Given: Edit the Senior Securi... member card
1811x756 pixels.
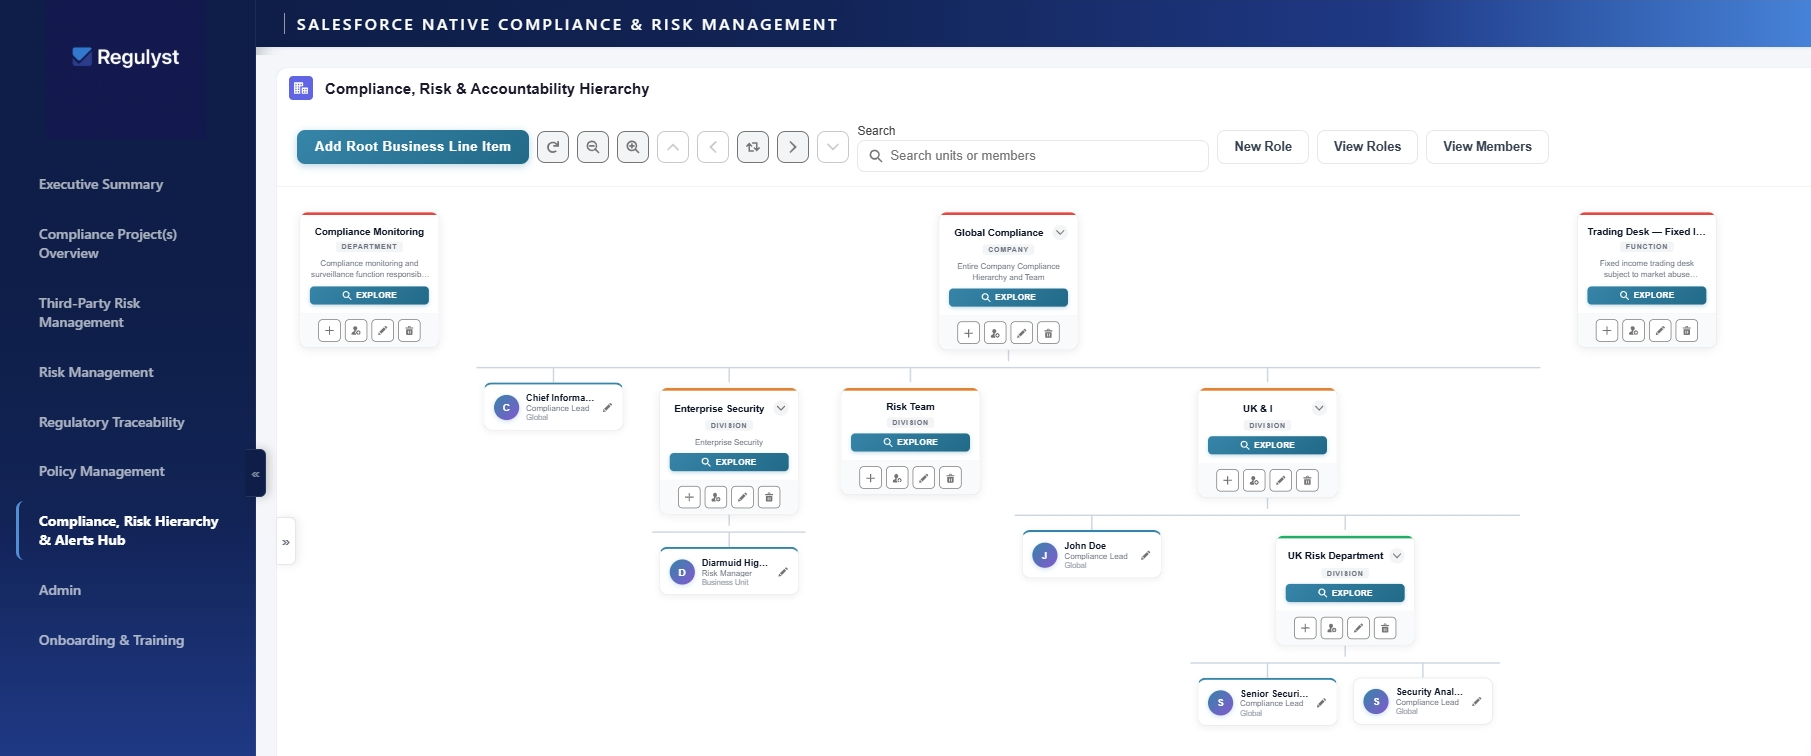Looking at the screenshot, I should click(1321, 703).
